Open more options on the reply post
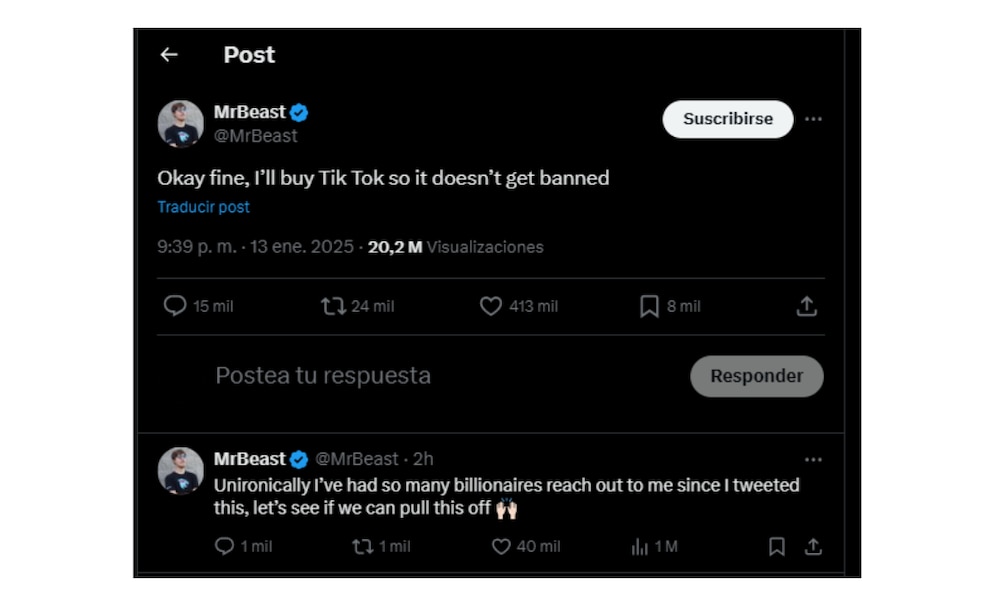This screenshot has width=992, height=606. click(813, 460)
